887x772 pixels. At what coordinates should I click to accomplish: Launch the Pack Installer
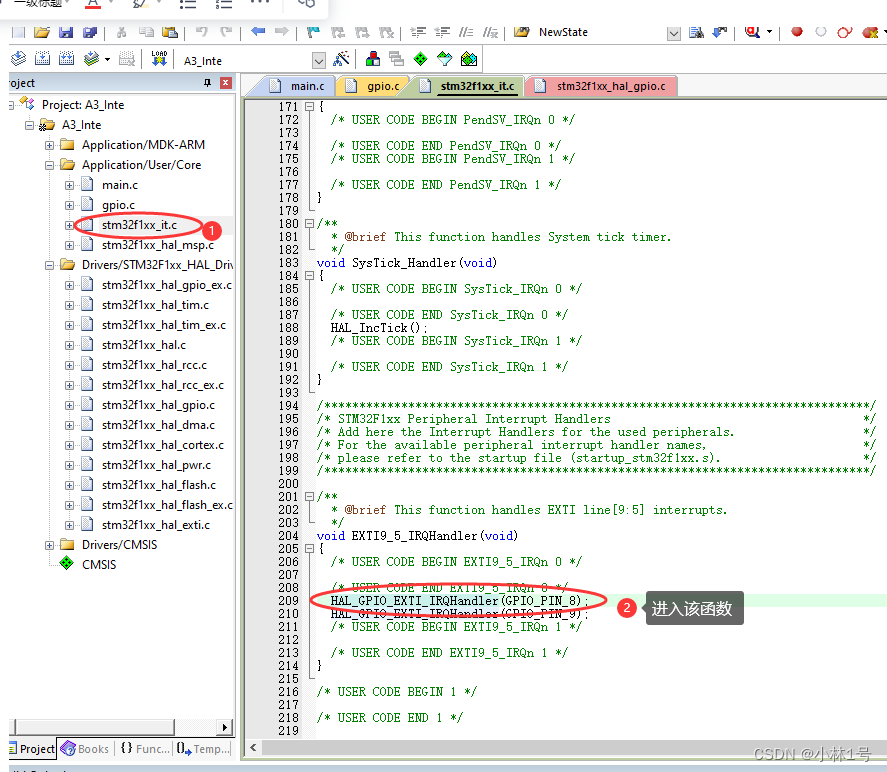[x=469, y=58]
